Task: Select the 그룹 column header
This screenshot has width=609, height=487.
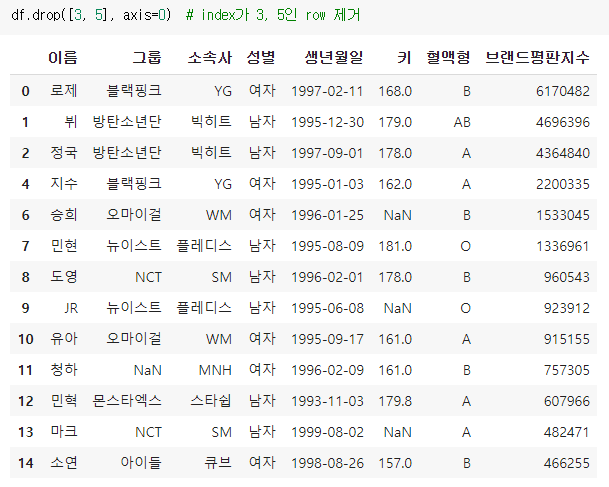Action: [147, 57]
